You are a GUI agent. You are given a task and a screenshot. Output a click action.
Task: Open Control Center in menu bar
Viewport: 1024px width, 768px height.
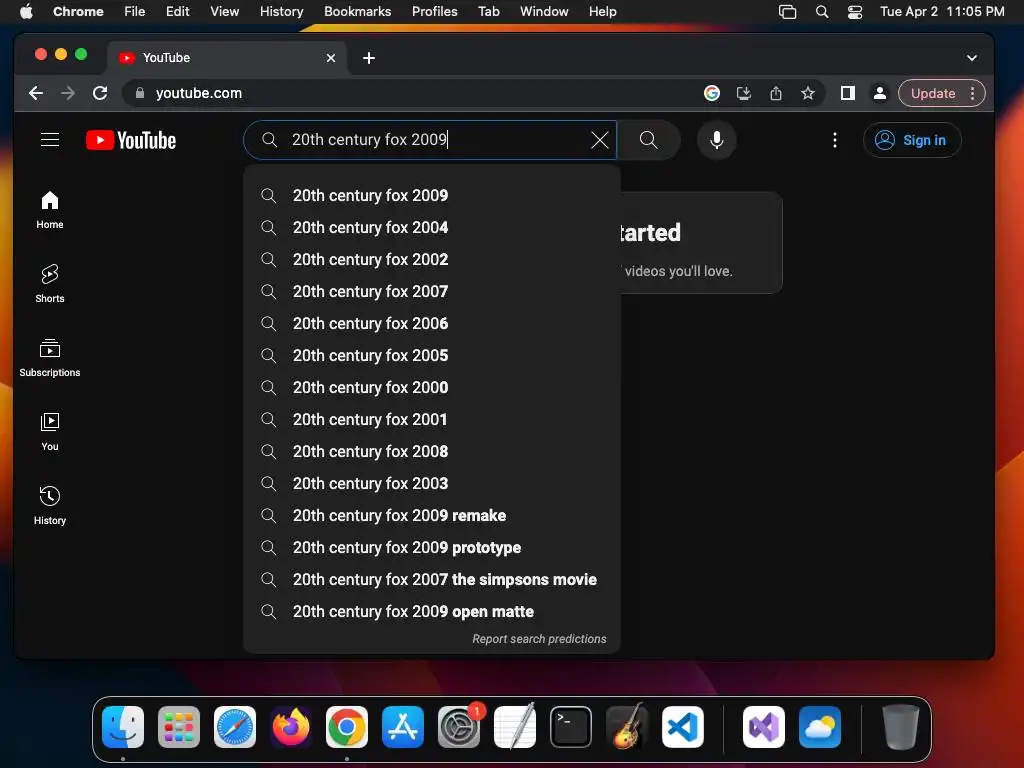point(855,11)
